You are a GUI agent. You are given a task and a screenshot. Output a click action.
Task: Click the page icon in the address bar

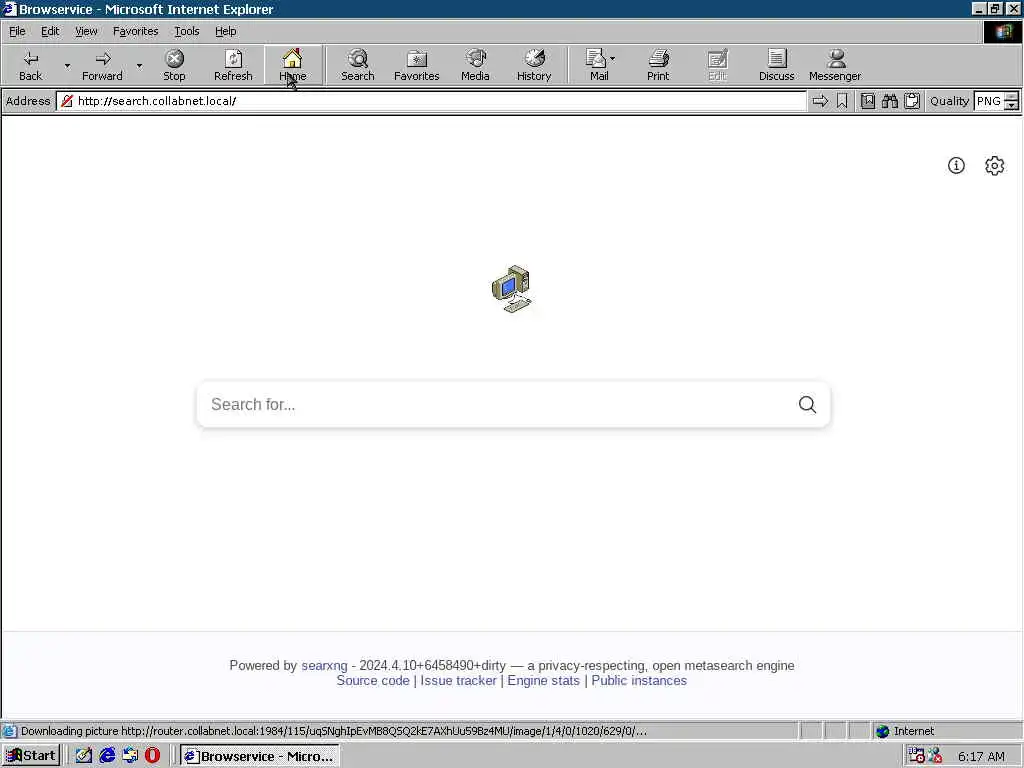[x=67, y=101]
